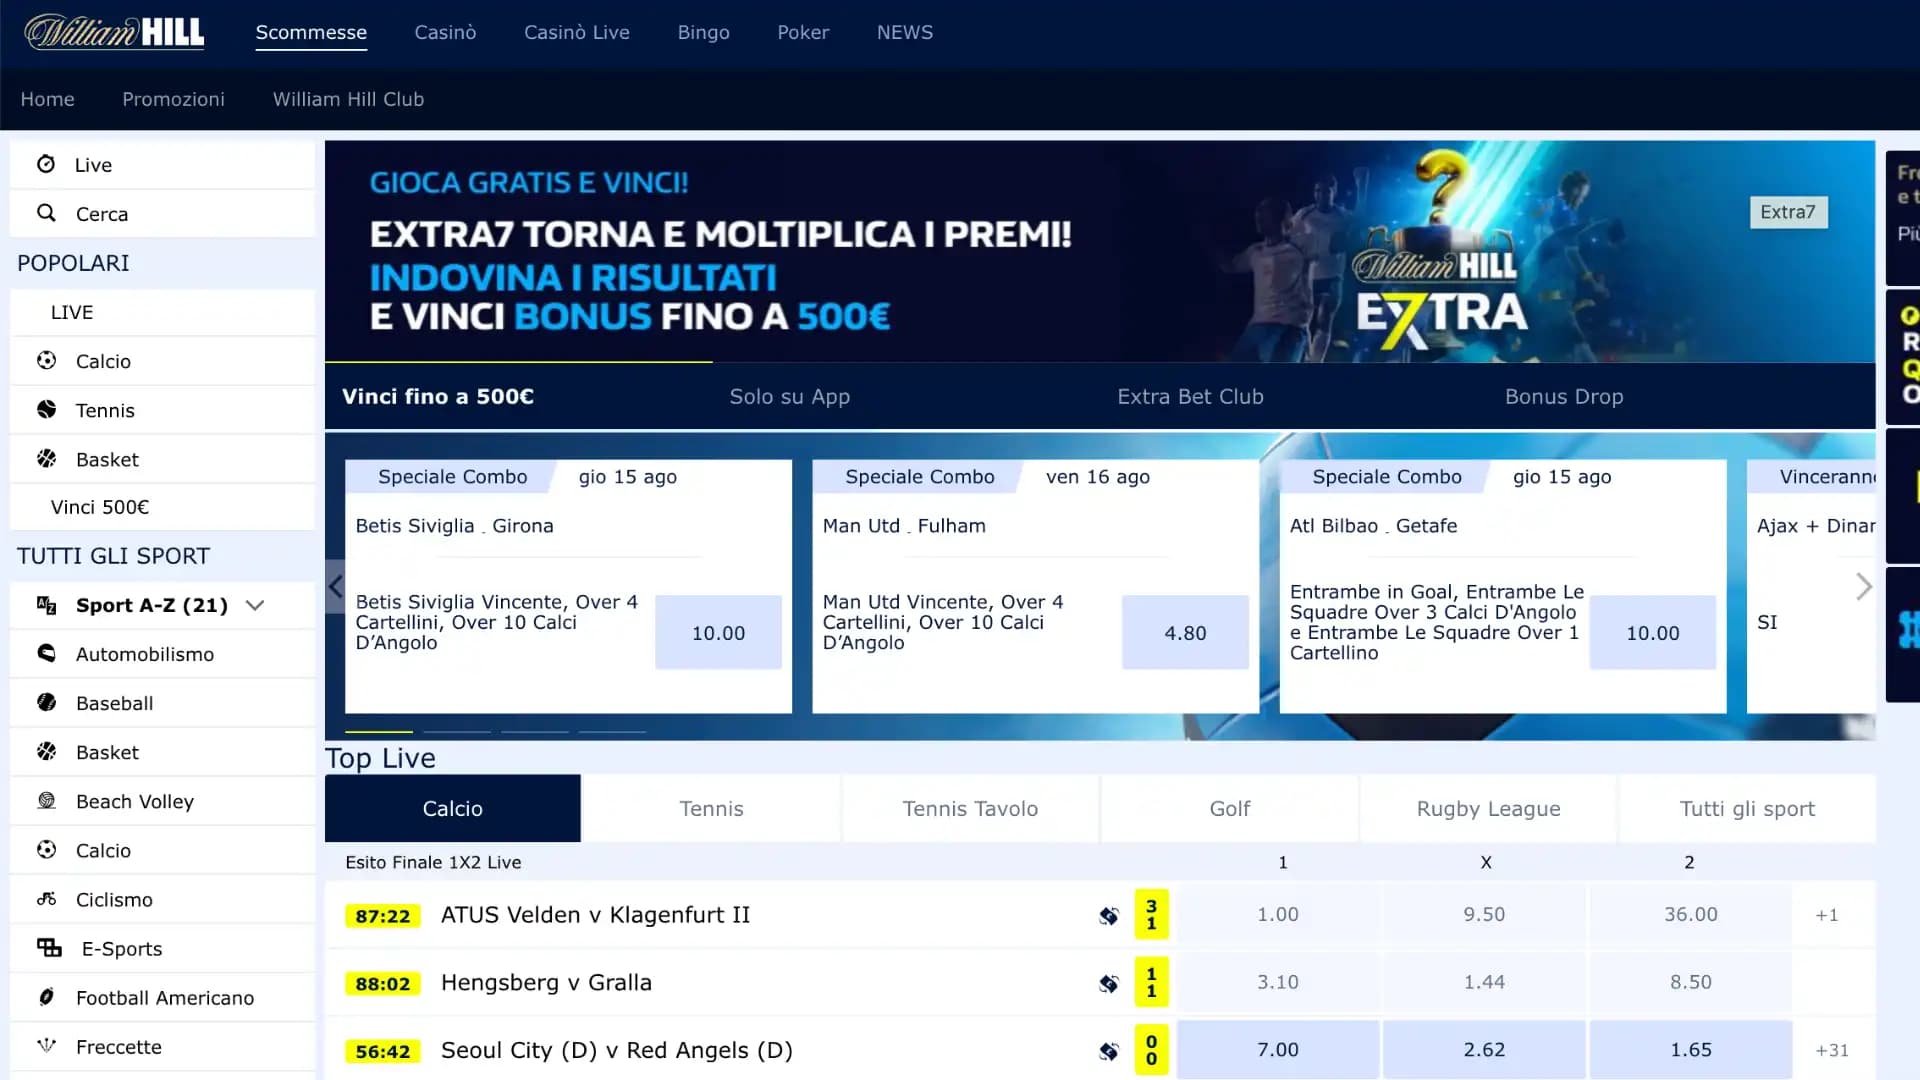Open Live section clock icon
This screenshot has height=1080, width=1920.
(46, 164)
